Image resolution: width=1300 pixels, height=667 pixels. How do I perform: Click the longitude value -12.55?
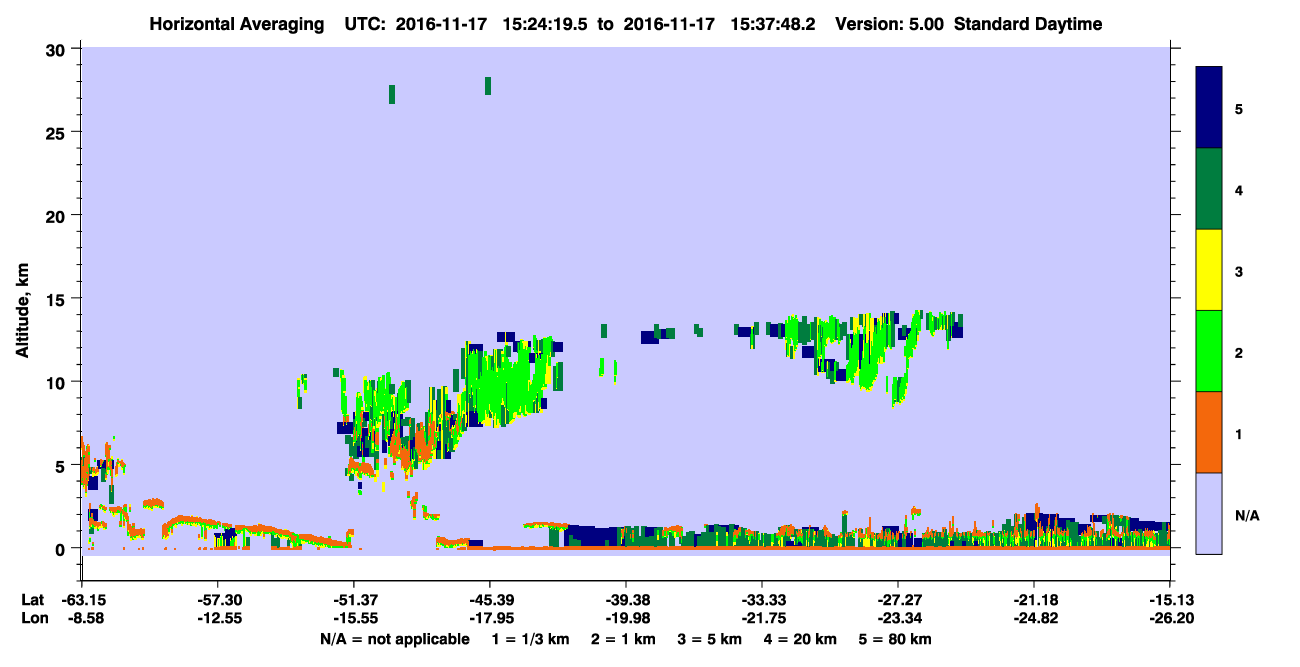pos(217,619)
